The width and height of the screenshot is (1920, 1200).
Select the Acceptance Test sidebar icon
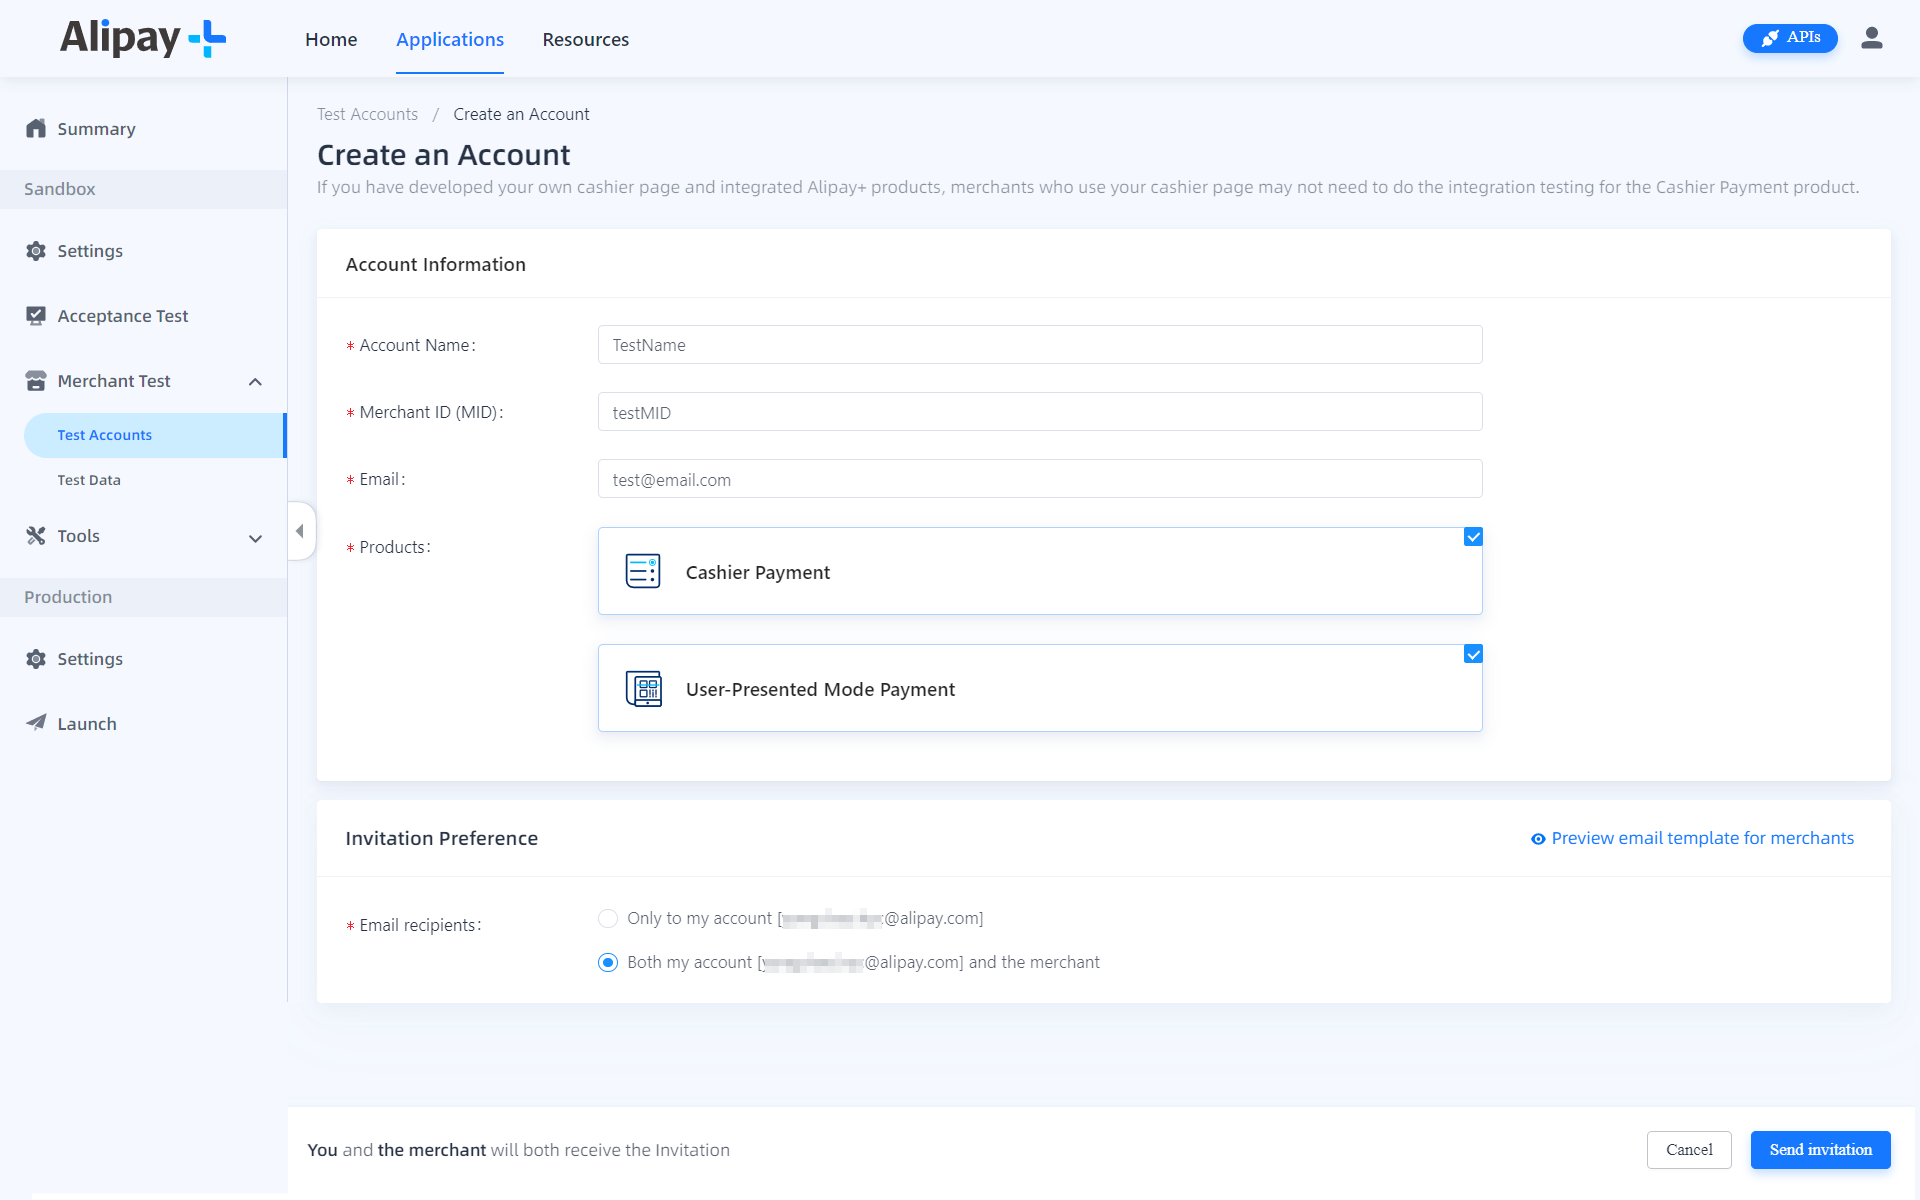(x=36, y=315)
